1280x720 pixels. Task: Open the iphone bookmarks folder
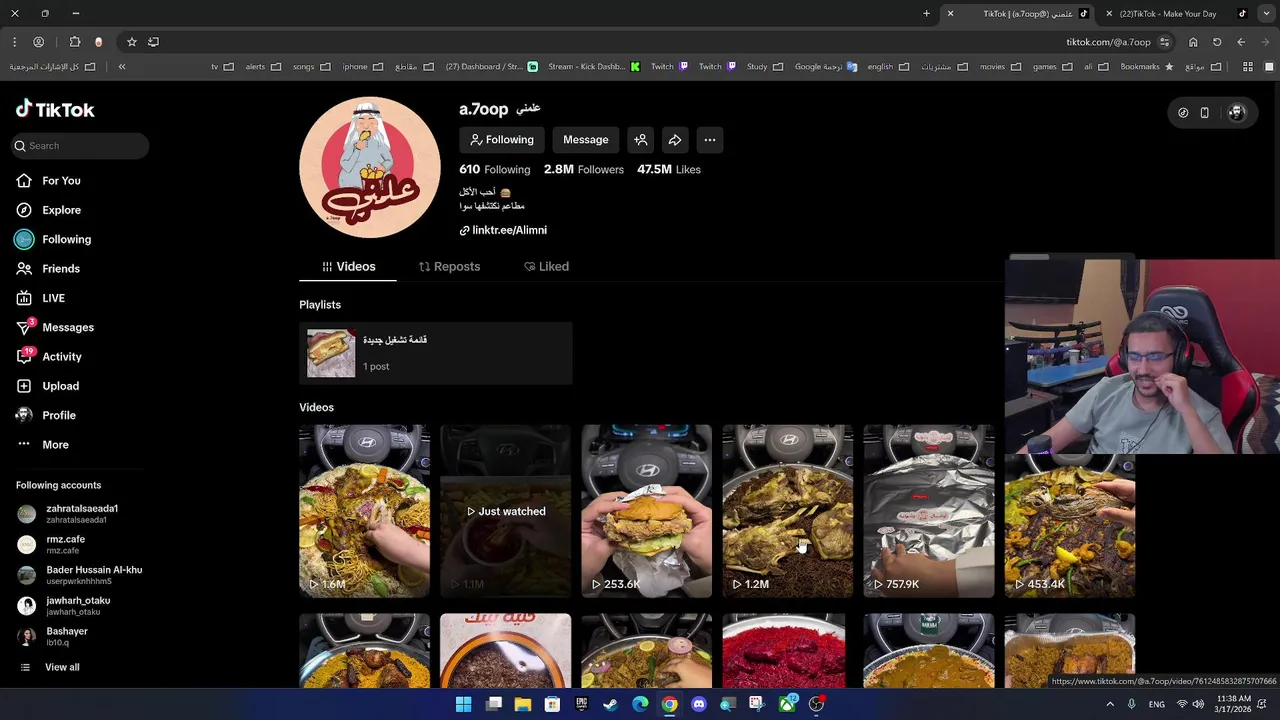click(x=362, y=67)
